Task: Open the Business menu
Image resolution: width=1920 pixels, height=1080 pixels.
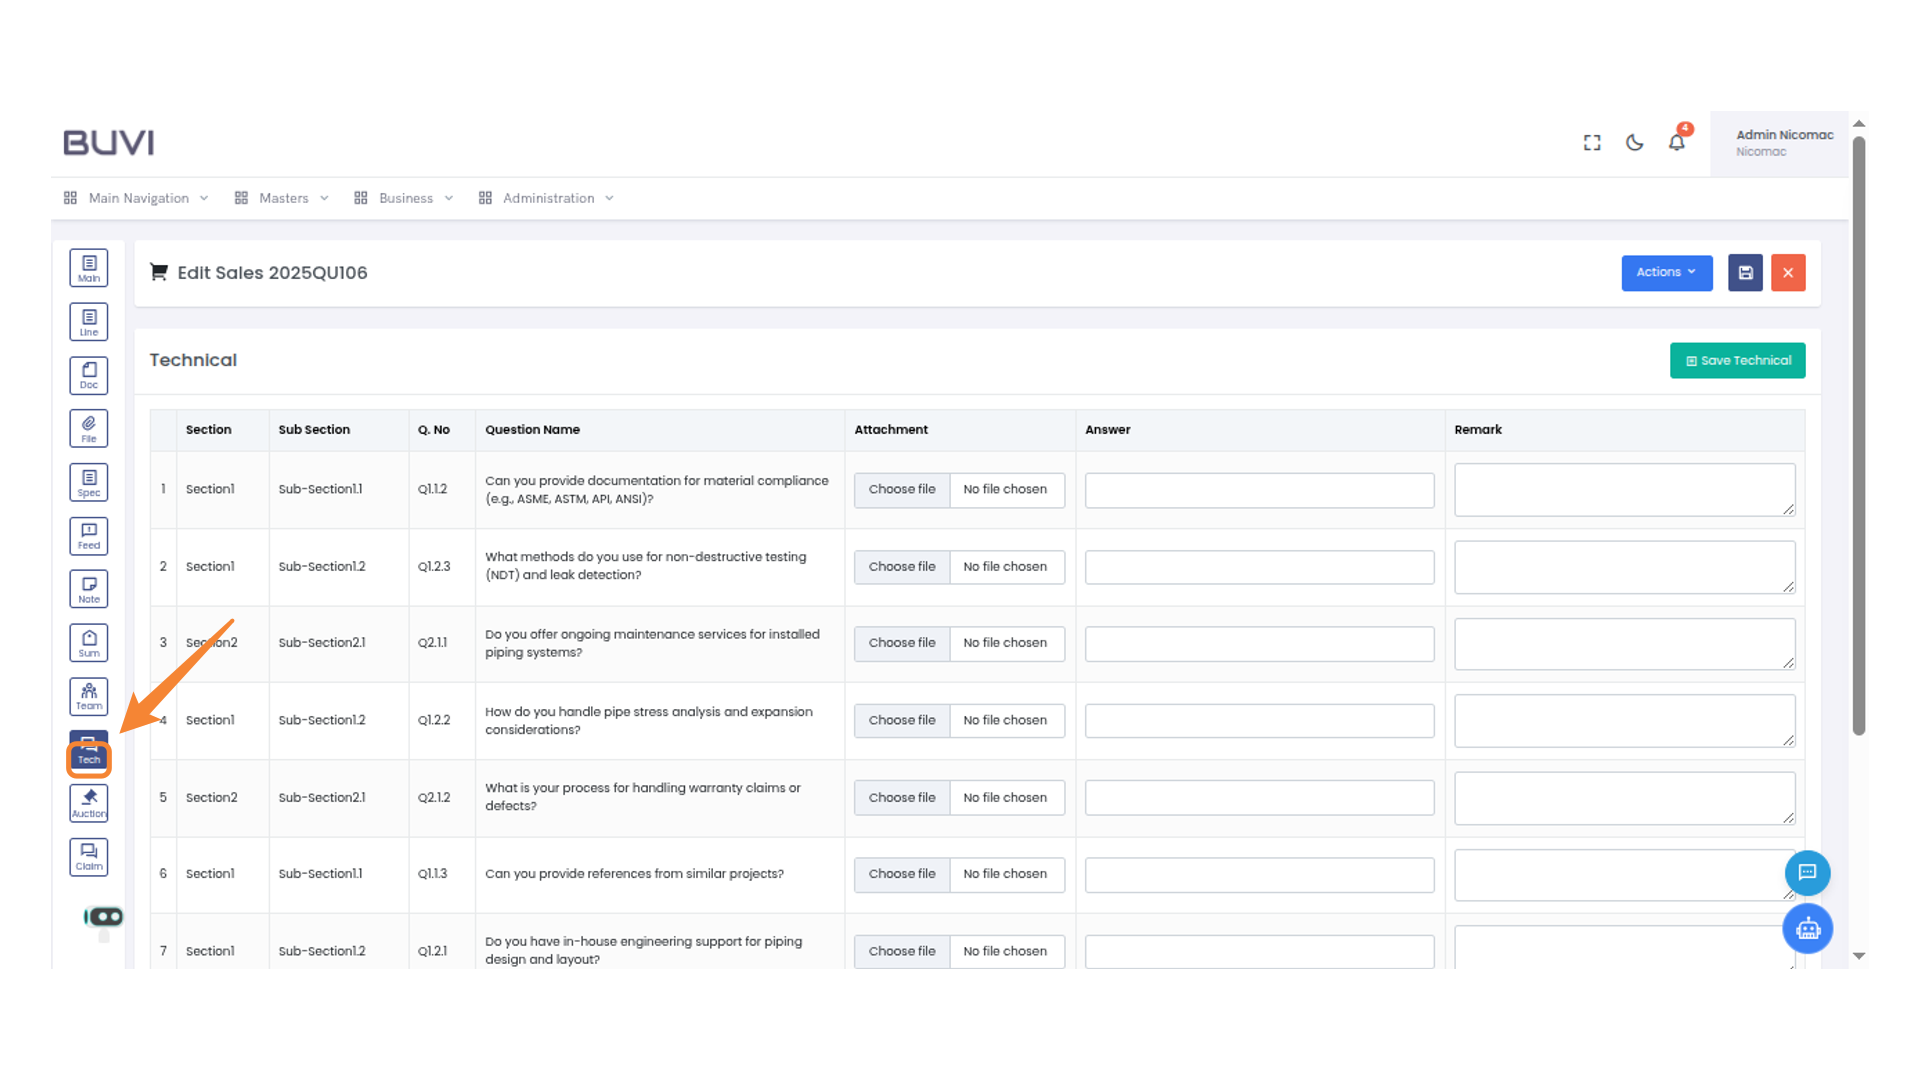Action: [x=404, y=198]
